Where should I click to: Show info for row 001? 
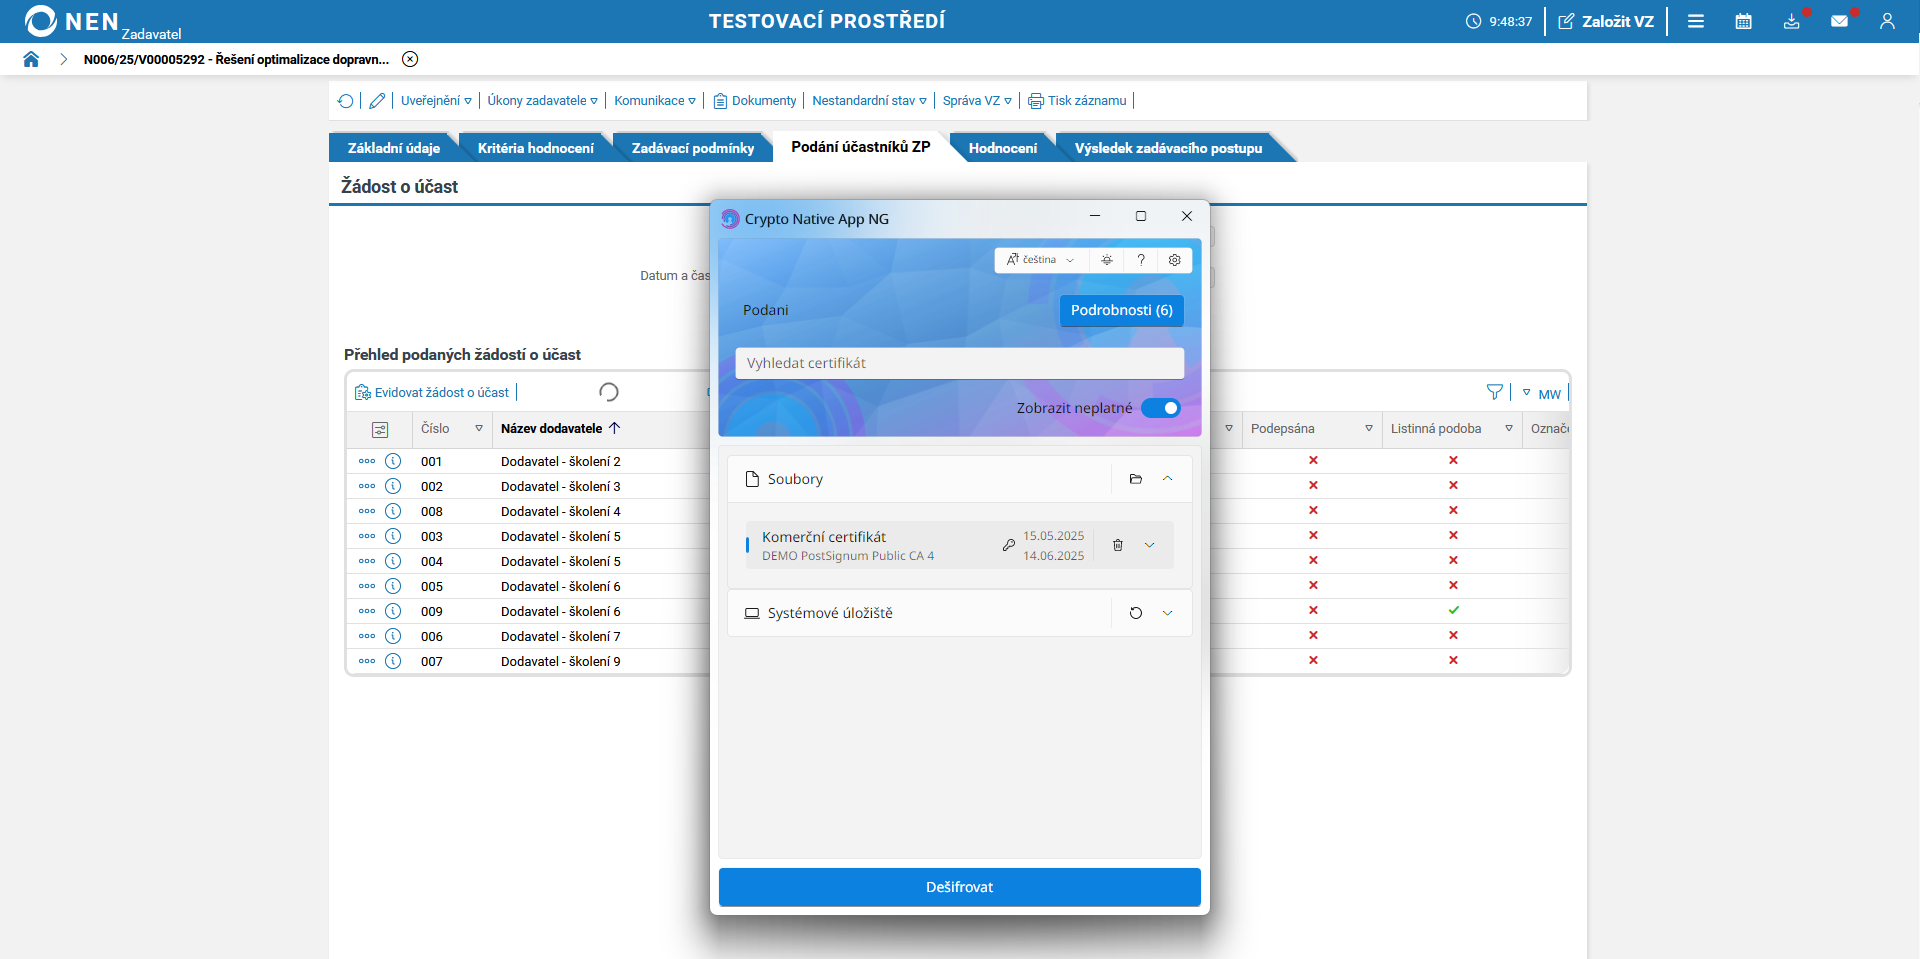pos(393,461)
